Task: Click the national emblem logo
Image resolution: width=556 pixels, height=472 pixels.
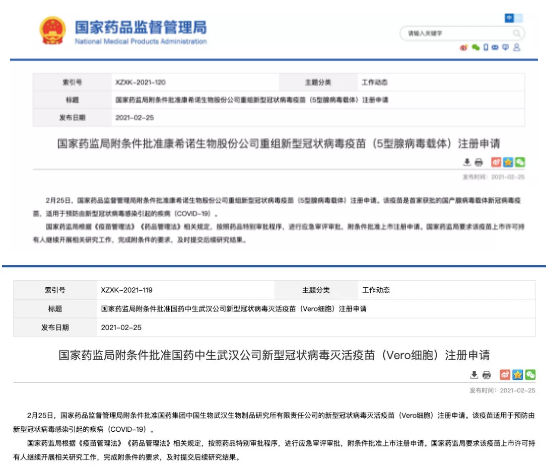Action: coord(52,31)
